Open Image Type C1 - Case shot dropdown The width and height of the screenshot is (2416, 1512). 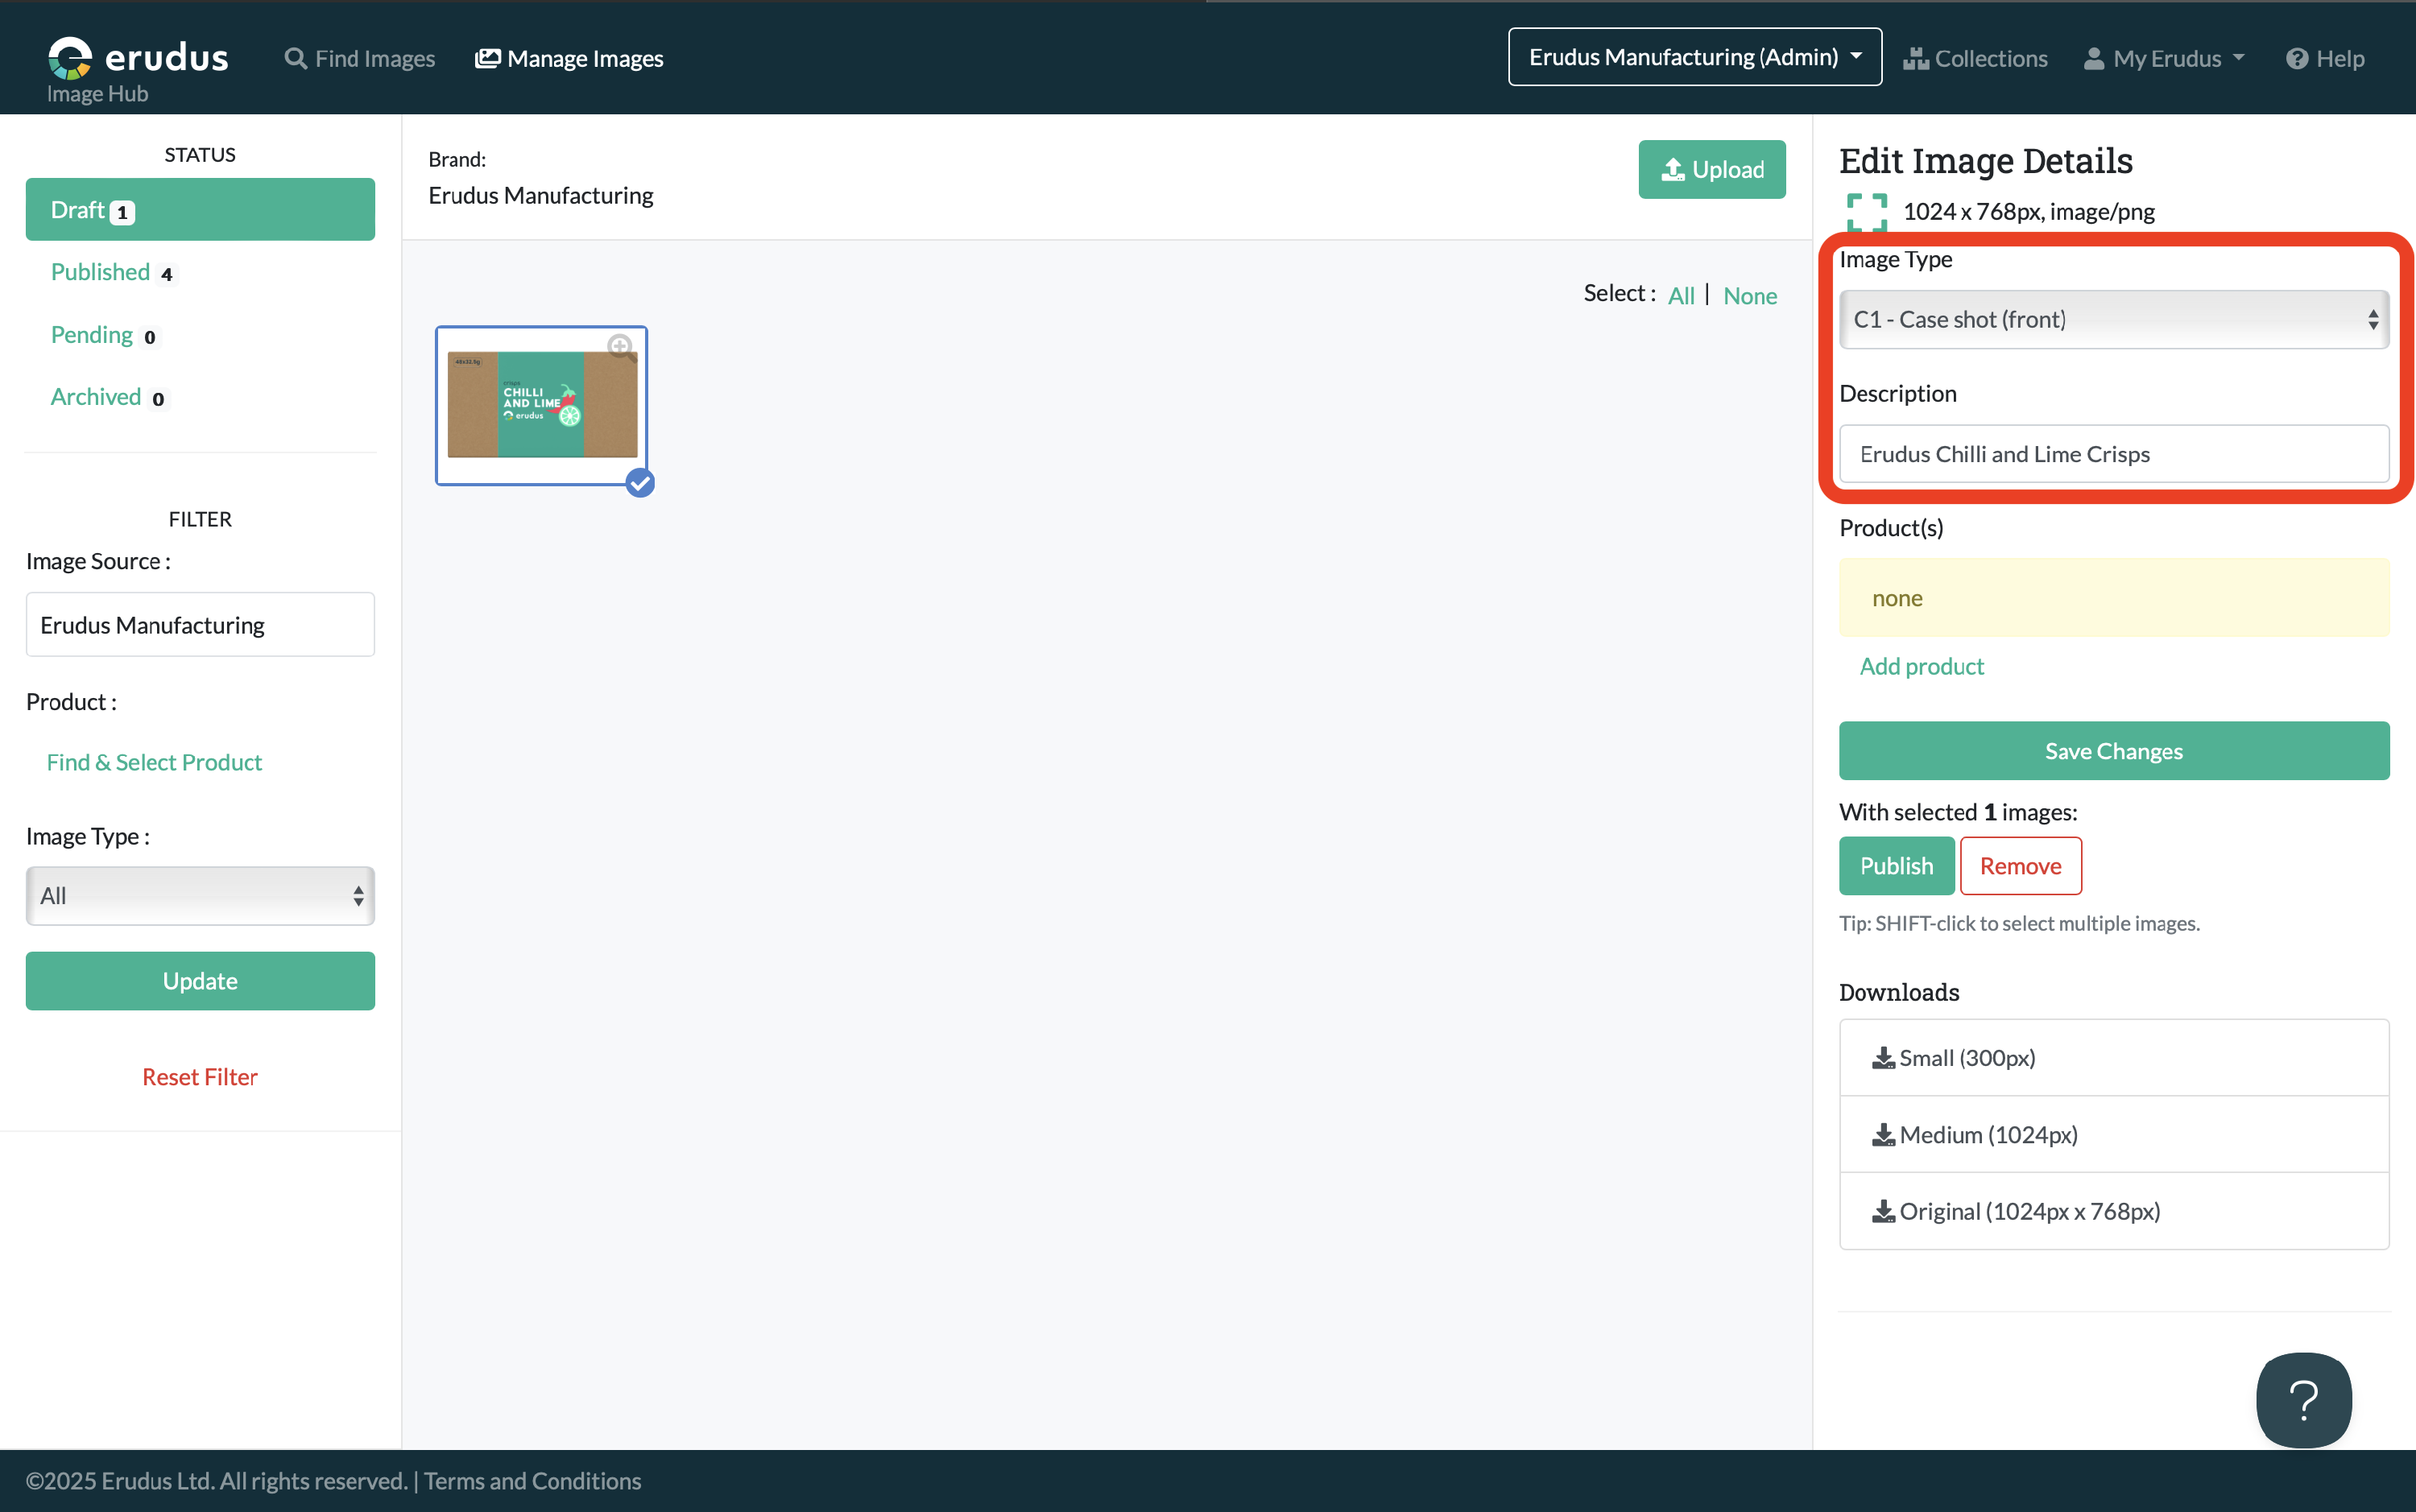pos(2113,320)
